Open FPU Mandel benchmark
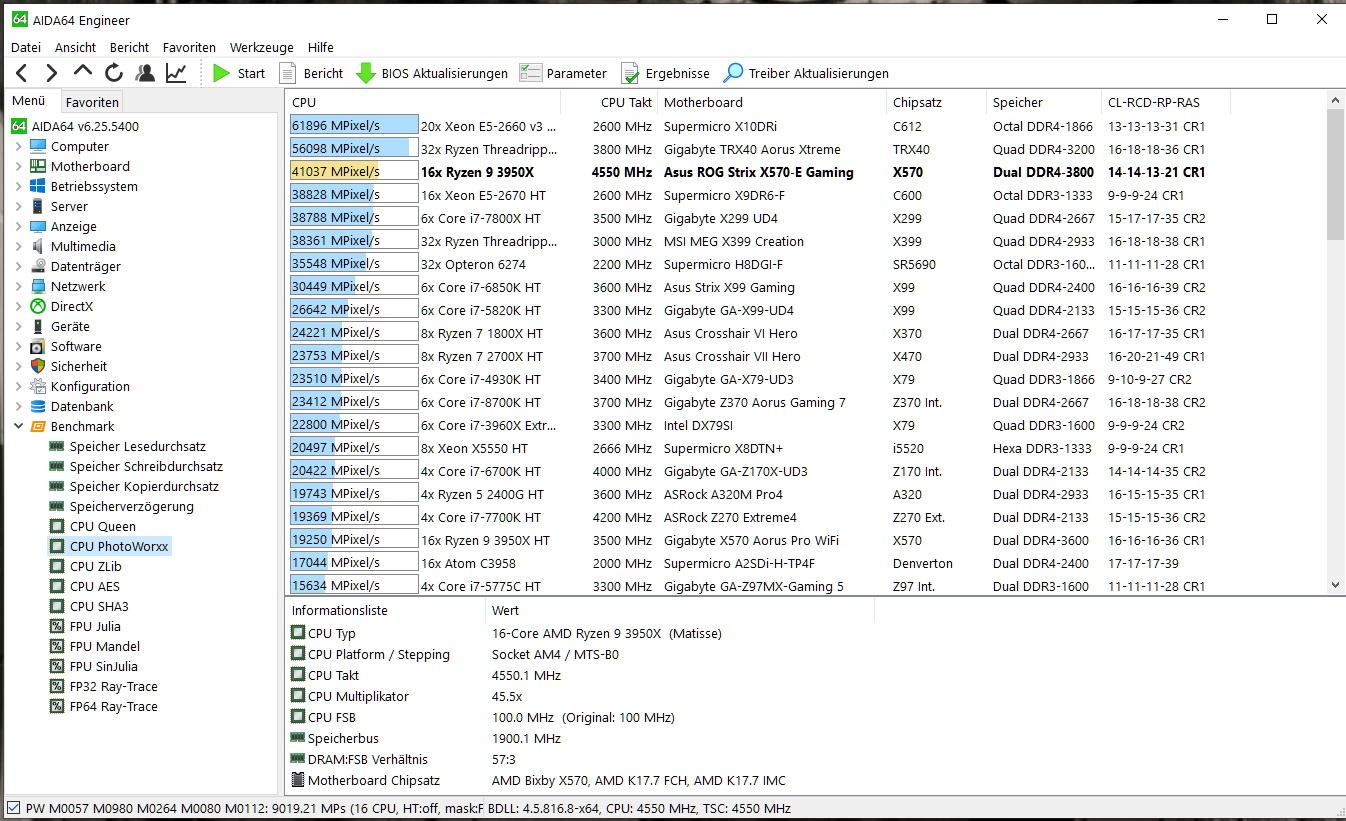 (x=95, y=646)
